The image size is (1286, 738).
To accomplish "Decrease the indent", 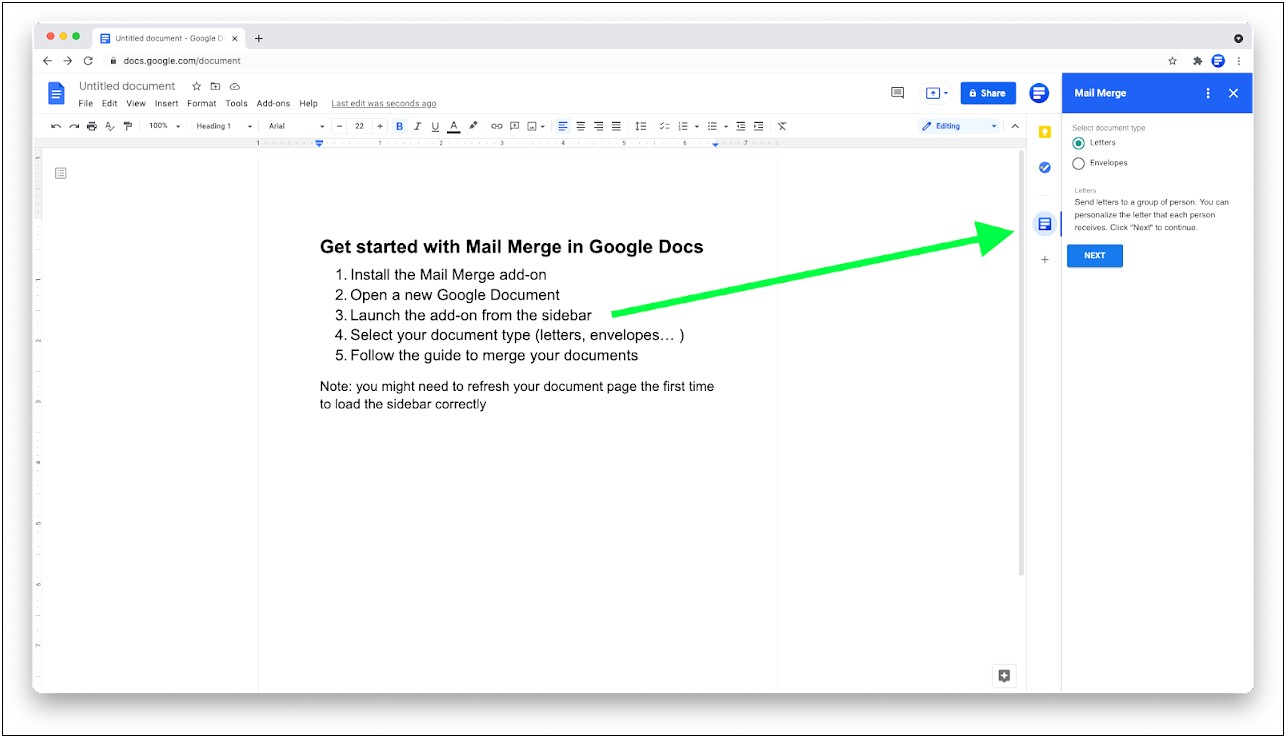I will pos(741,126).
